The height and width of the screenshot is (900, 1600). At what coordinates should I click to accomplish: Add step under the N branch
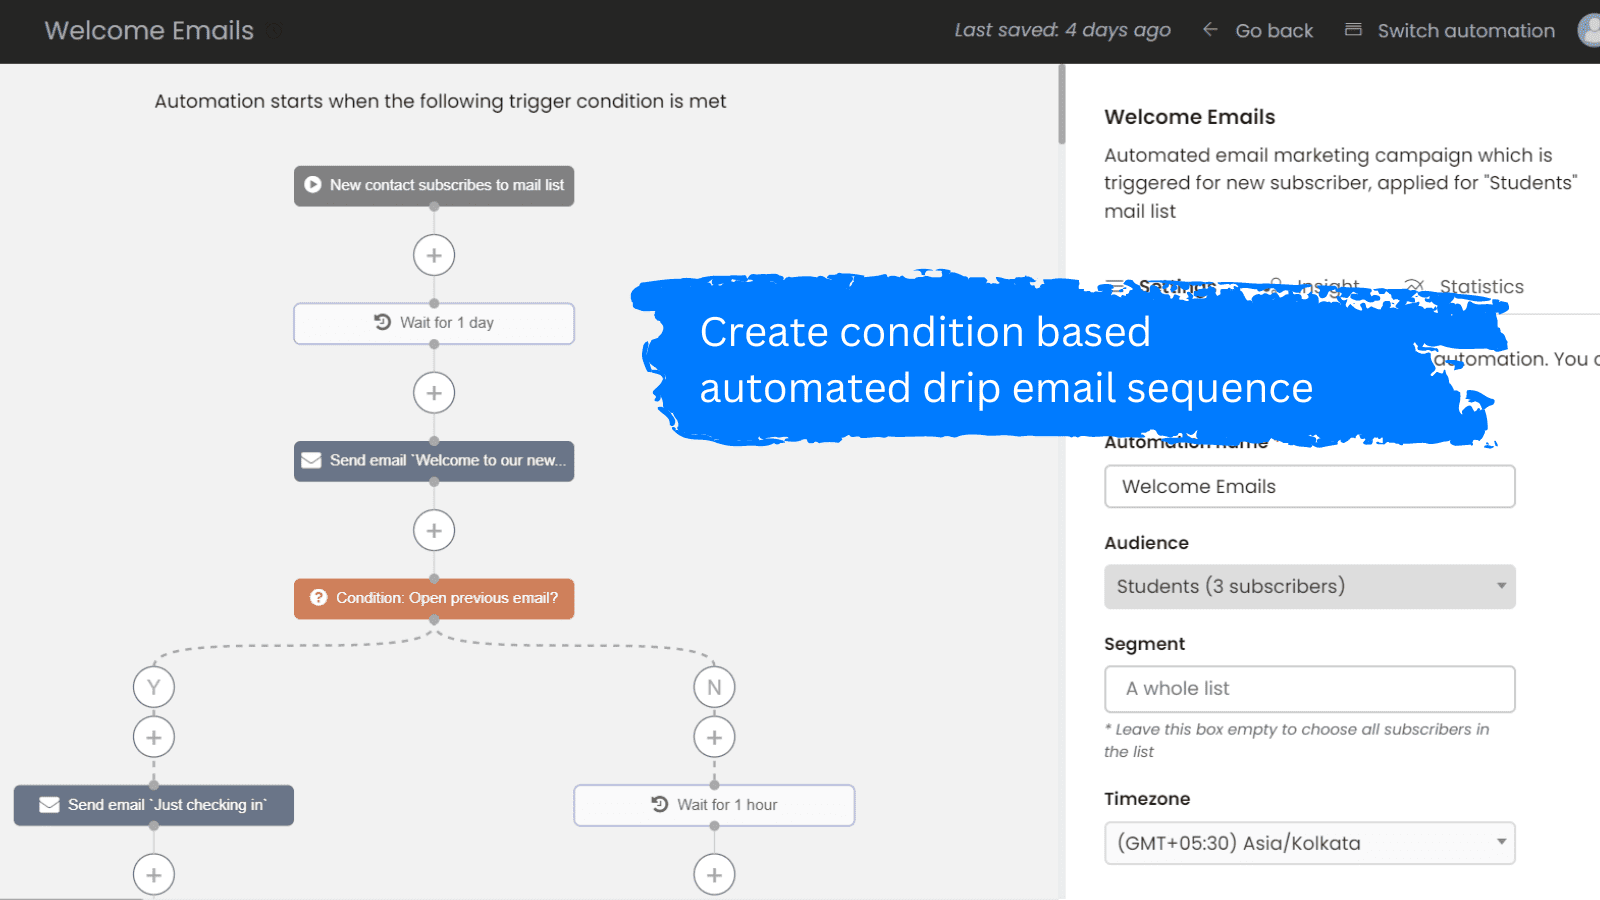click(x=714, y=738)
